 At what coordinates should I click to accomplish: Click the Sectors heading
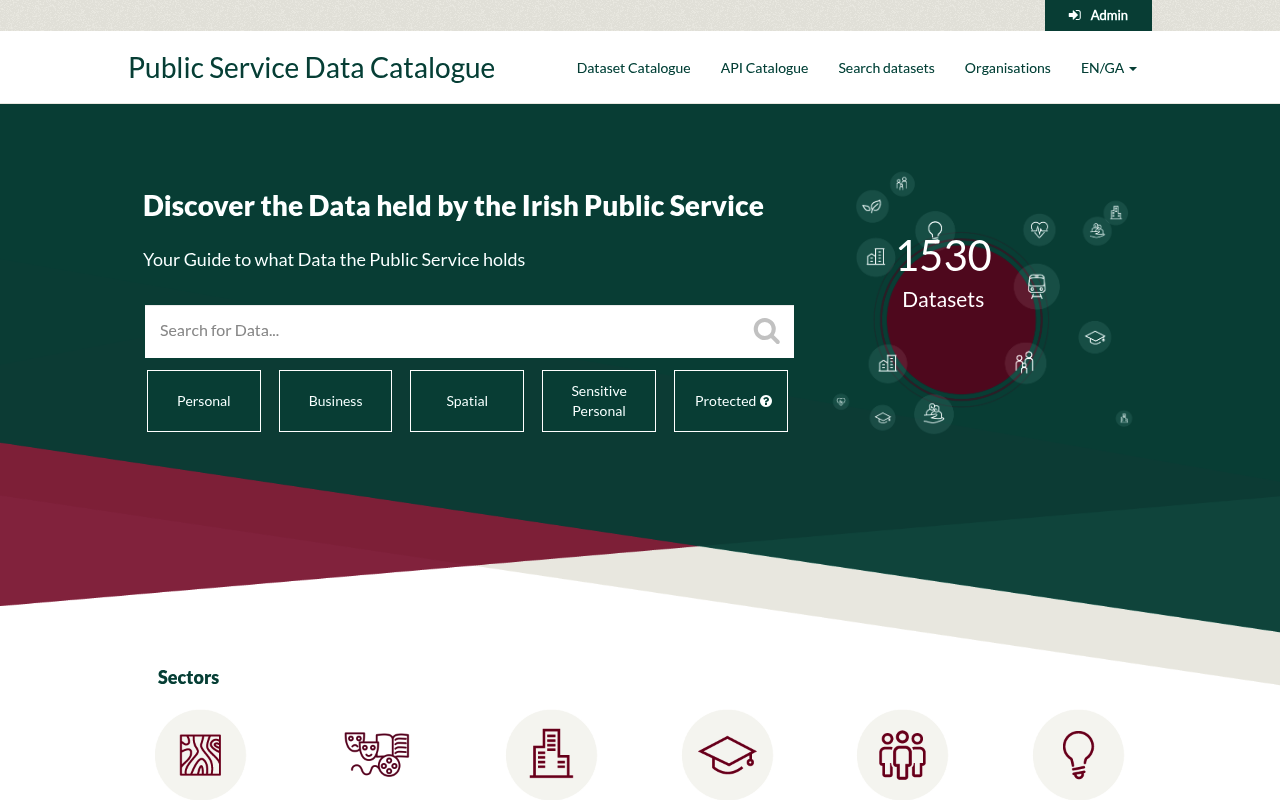tap(188, 677)
